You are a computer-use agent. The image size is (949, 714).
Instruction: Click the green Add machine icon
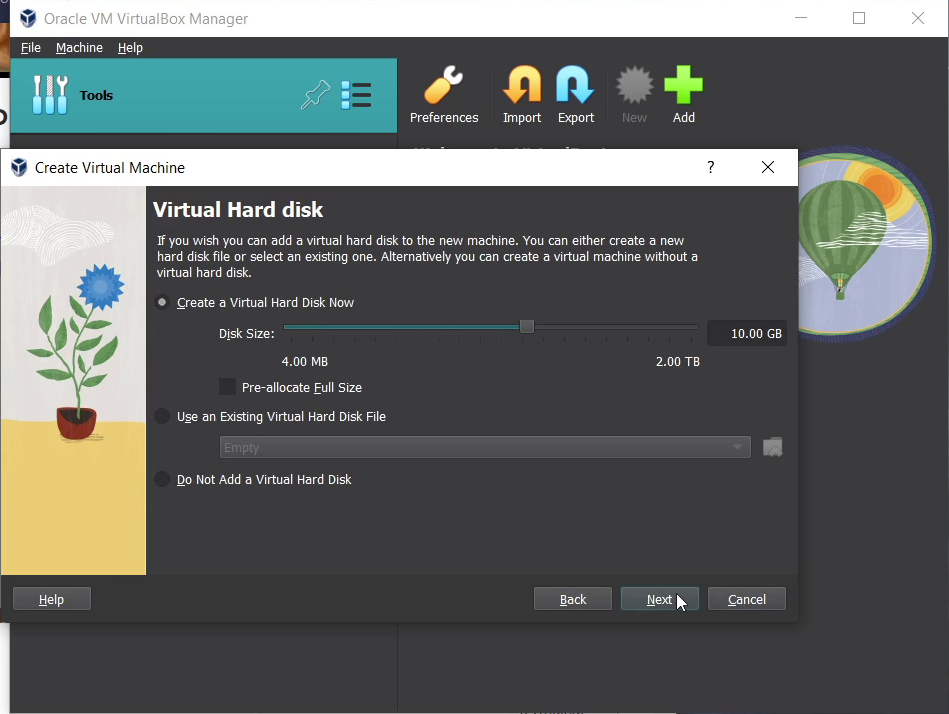click(x=683, y=87)
